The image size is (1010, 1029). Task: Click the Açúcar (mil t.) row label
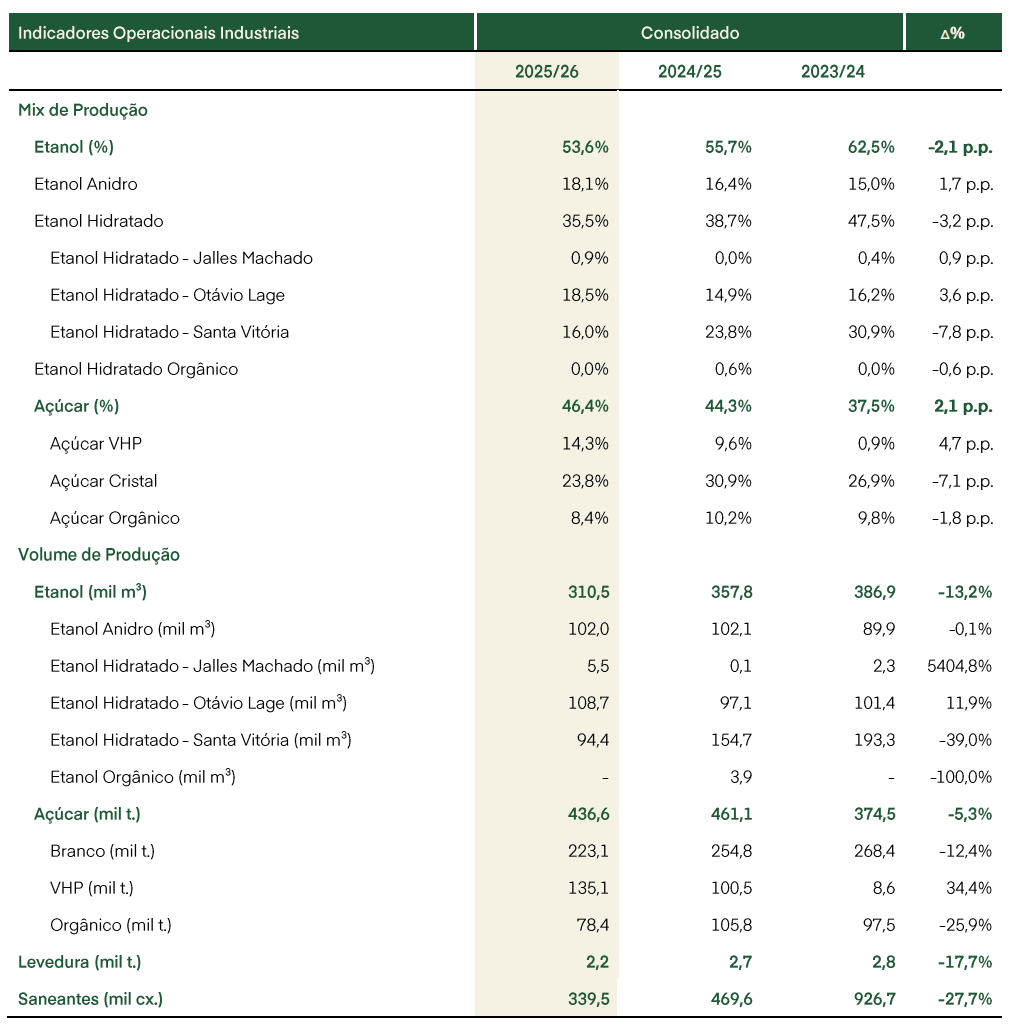[87, 814]
